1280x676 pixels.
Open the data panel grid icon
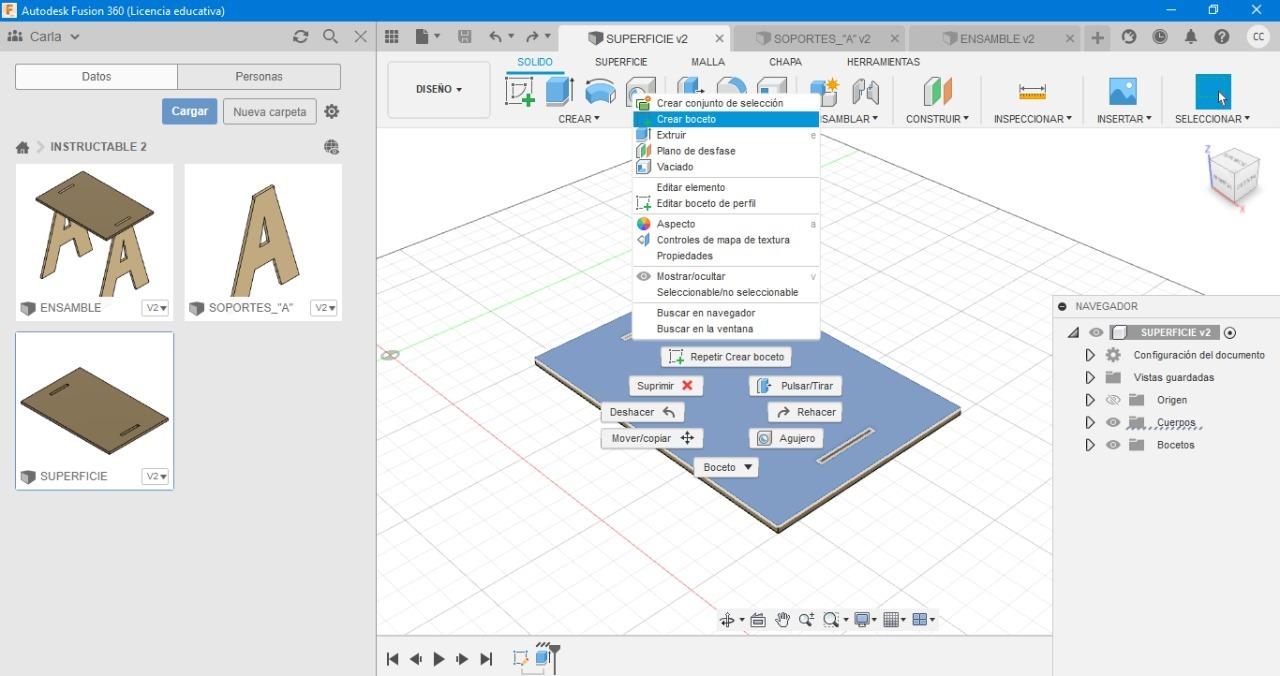pos(392,37)
